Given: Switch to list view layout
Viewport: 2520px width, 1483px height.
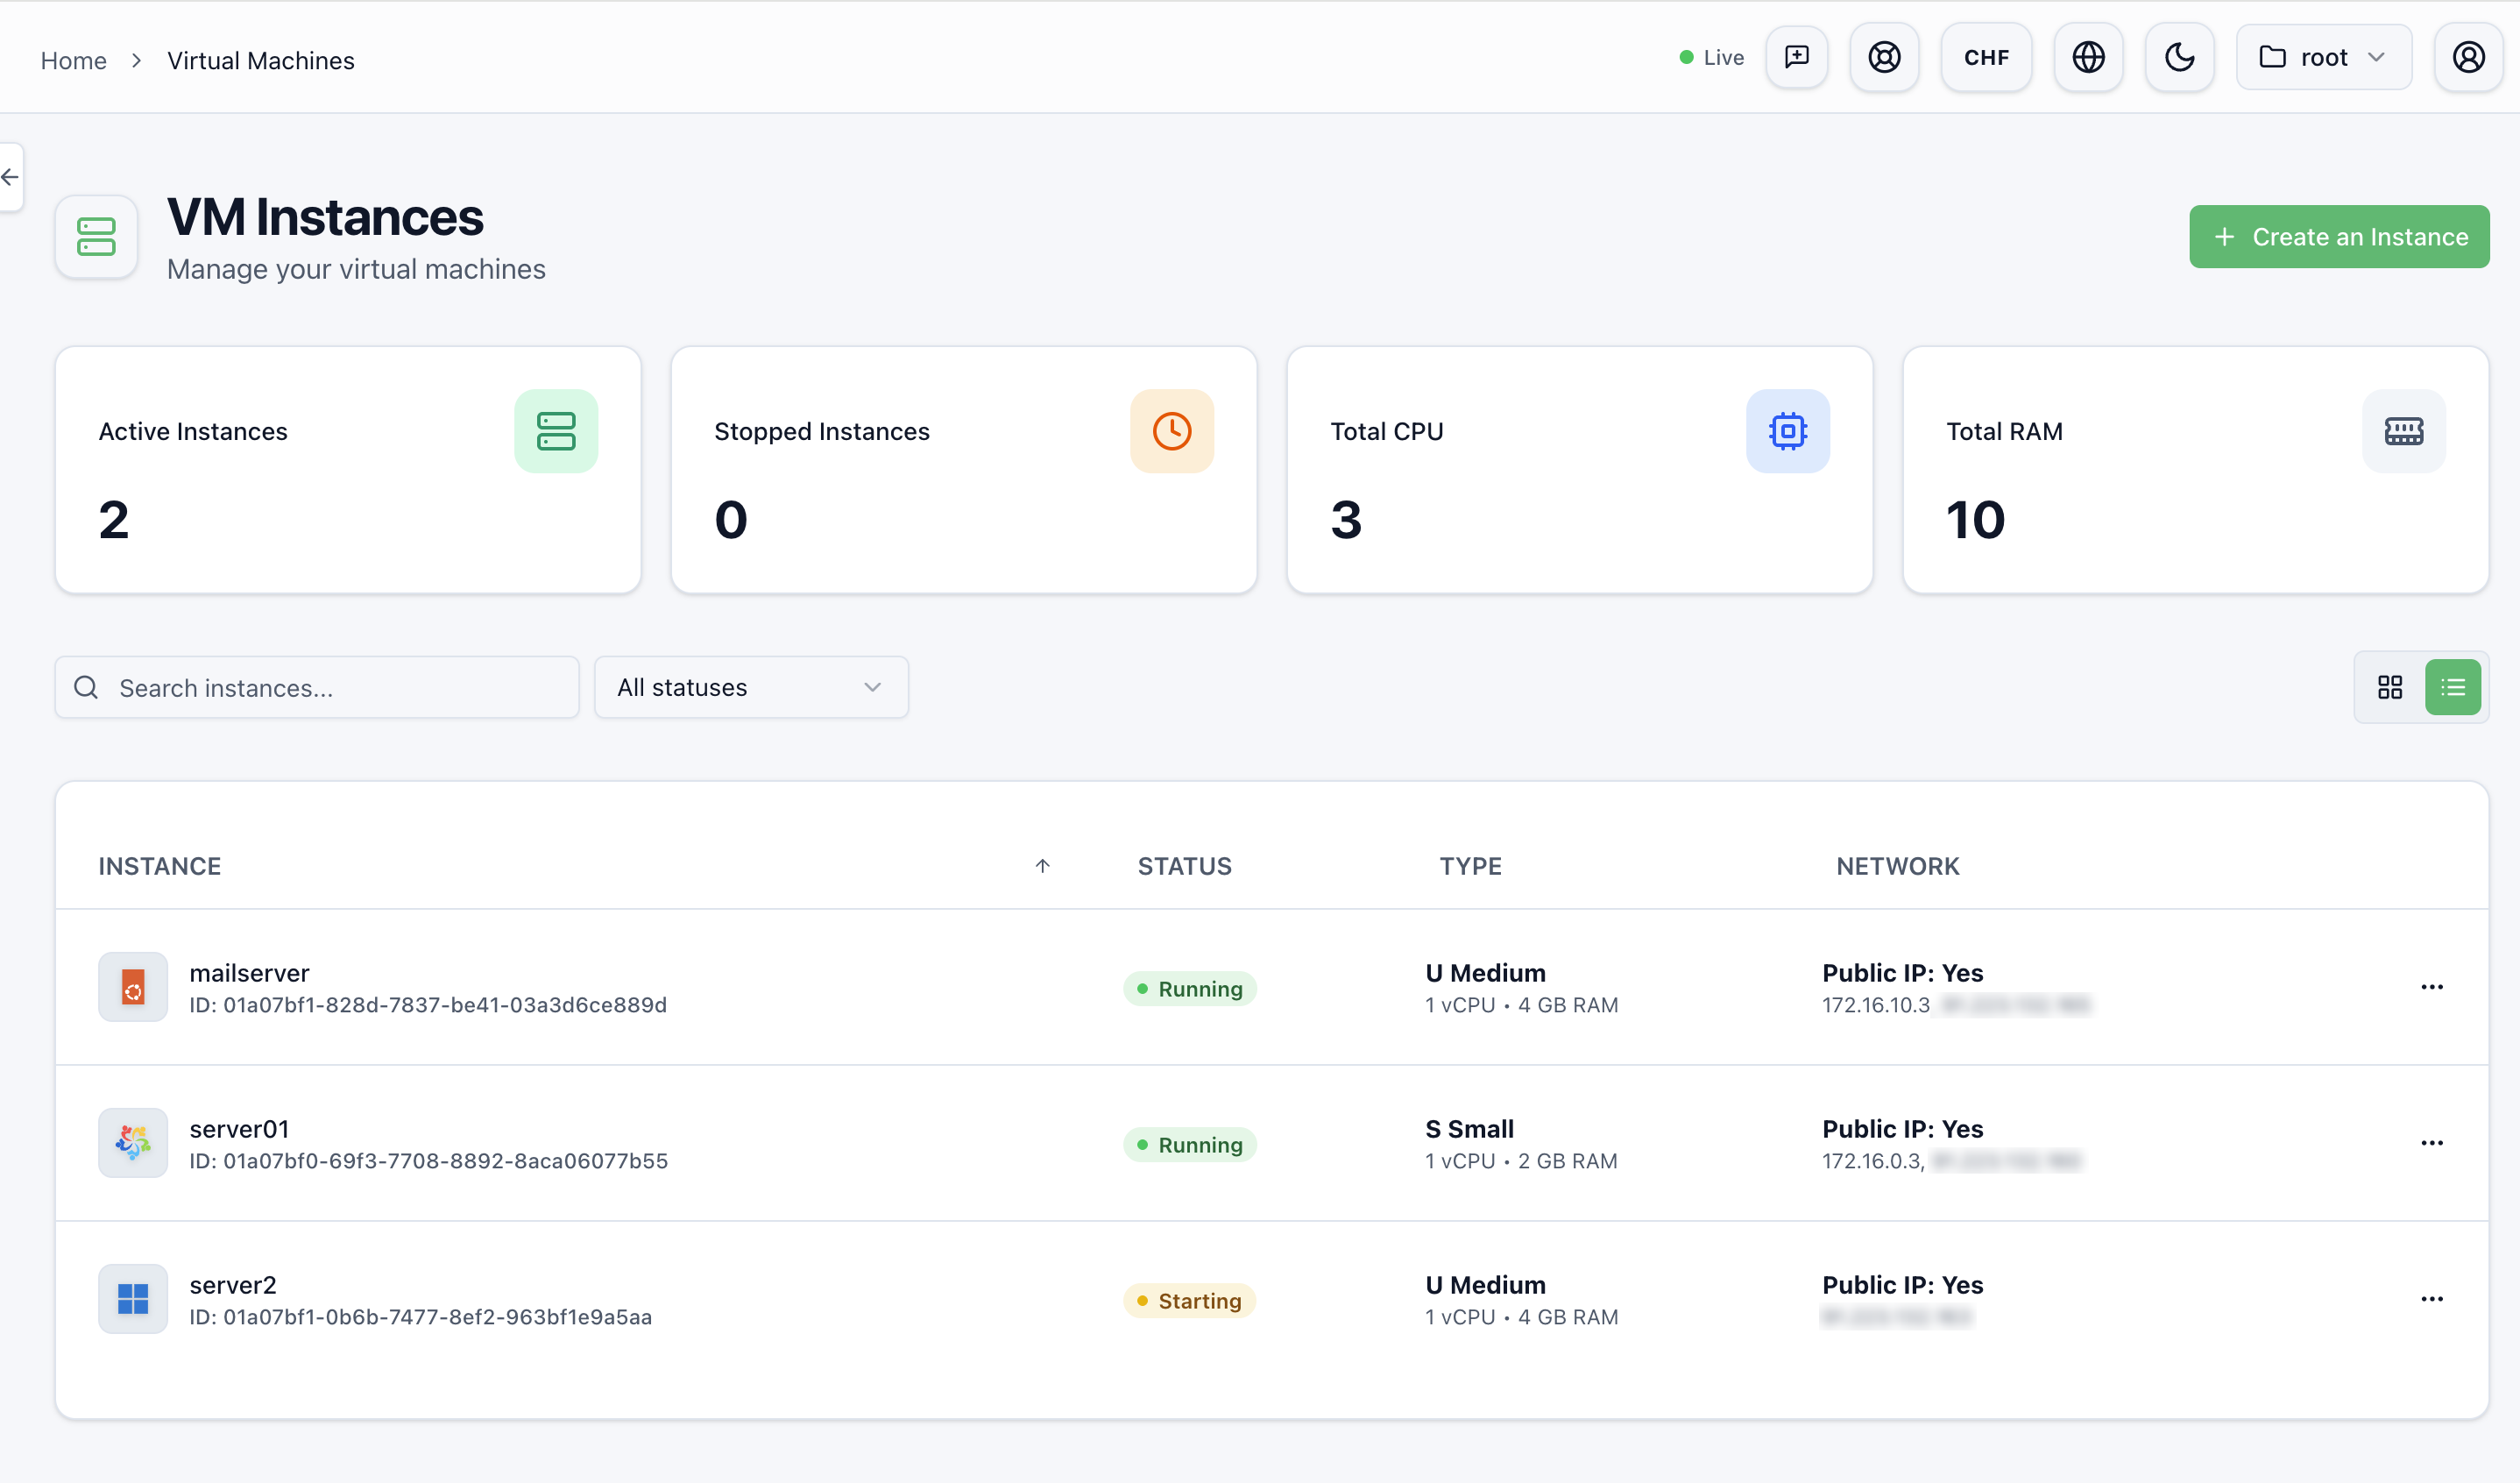Looking at the screenshot, I should (x=2453, y=687).
